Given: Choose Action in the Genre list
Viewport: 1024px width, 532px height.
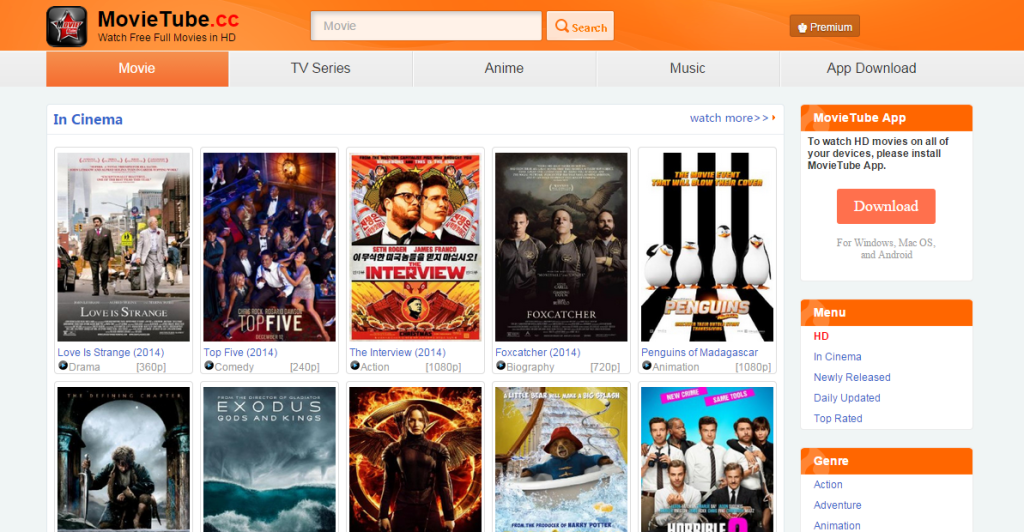Looking at the screenshot, I should pyautogui.click(x=827, y=484).
